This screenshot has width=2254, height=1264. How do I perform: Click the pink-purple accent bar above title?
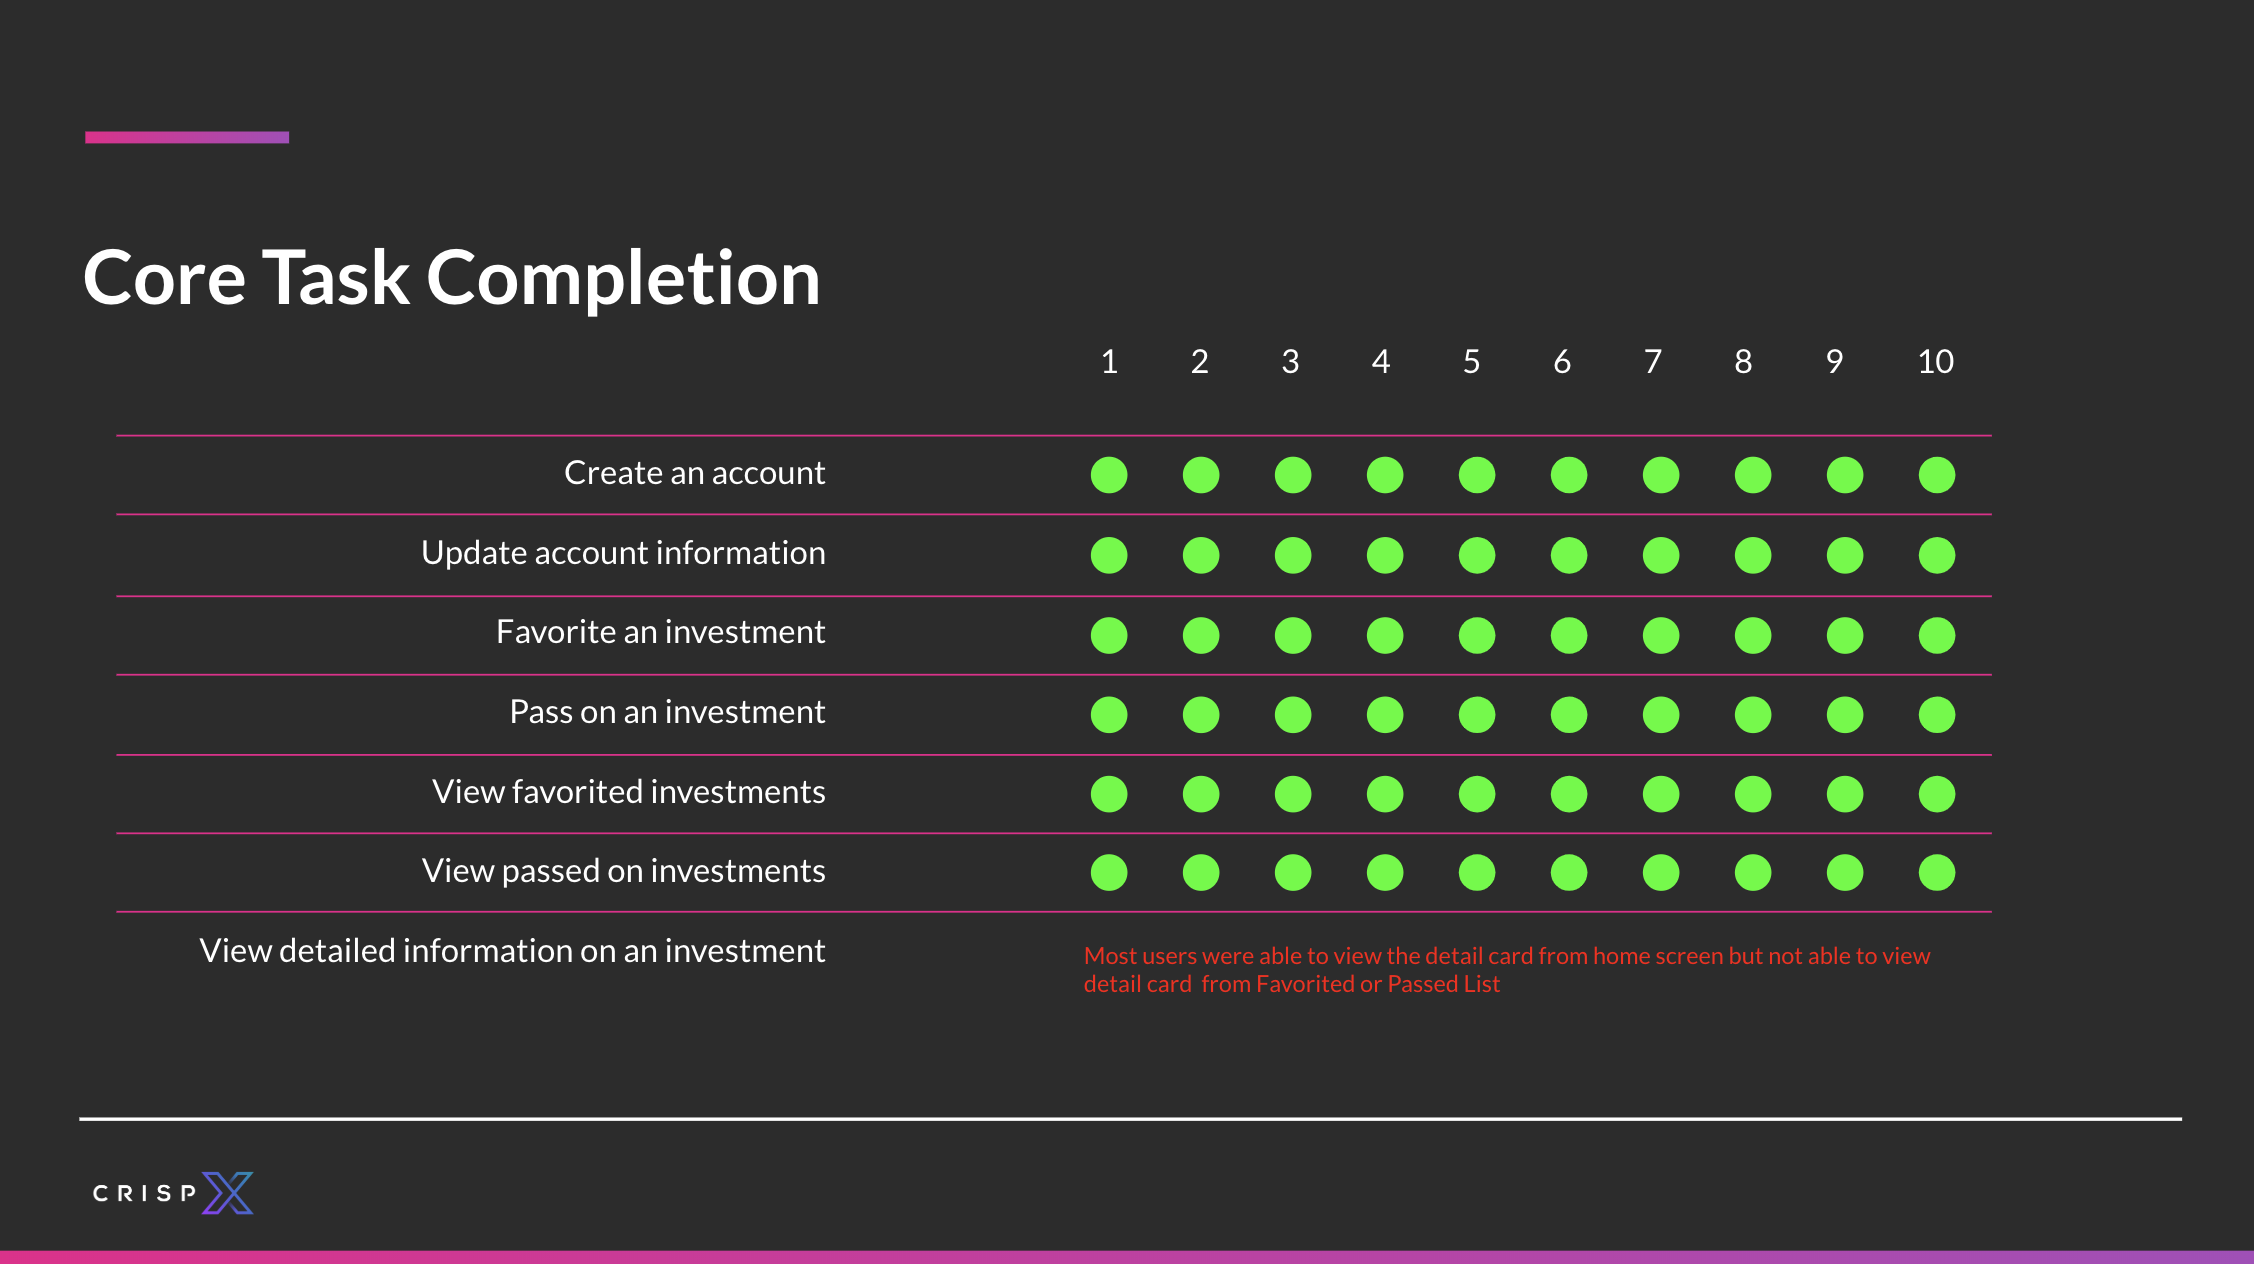pyautogui.click(x=187, y=137)
